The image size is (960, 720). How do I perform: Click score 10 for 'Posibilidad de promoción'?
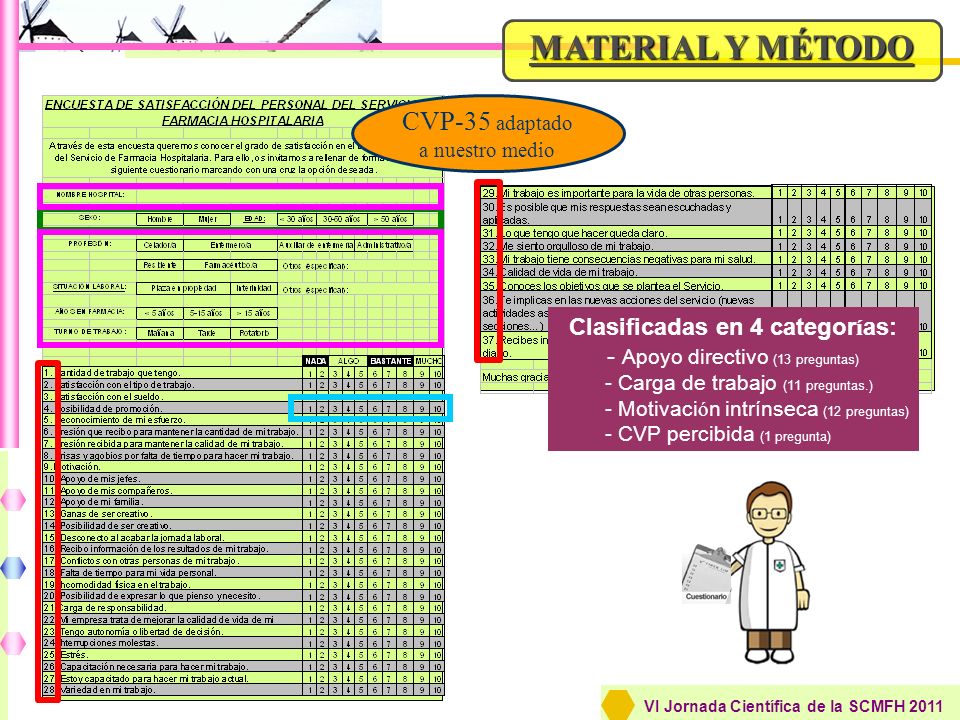[x=437, y=408]
